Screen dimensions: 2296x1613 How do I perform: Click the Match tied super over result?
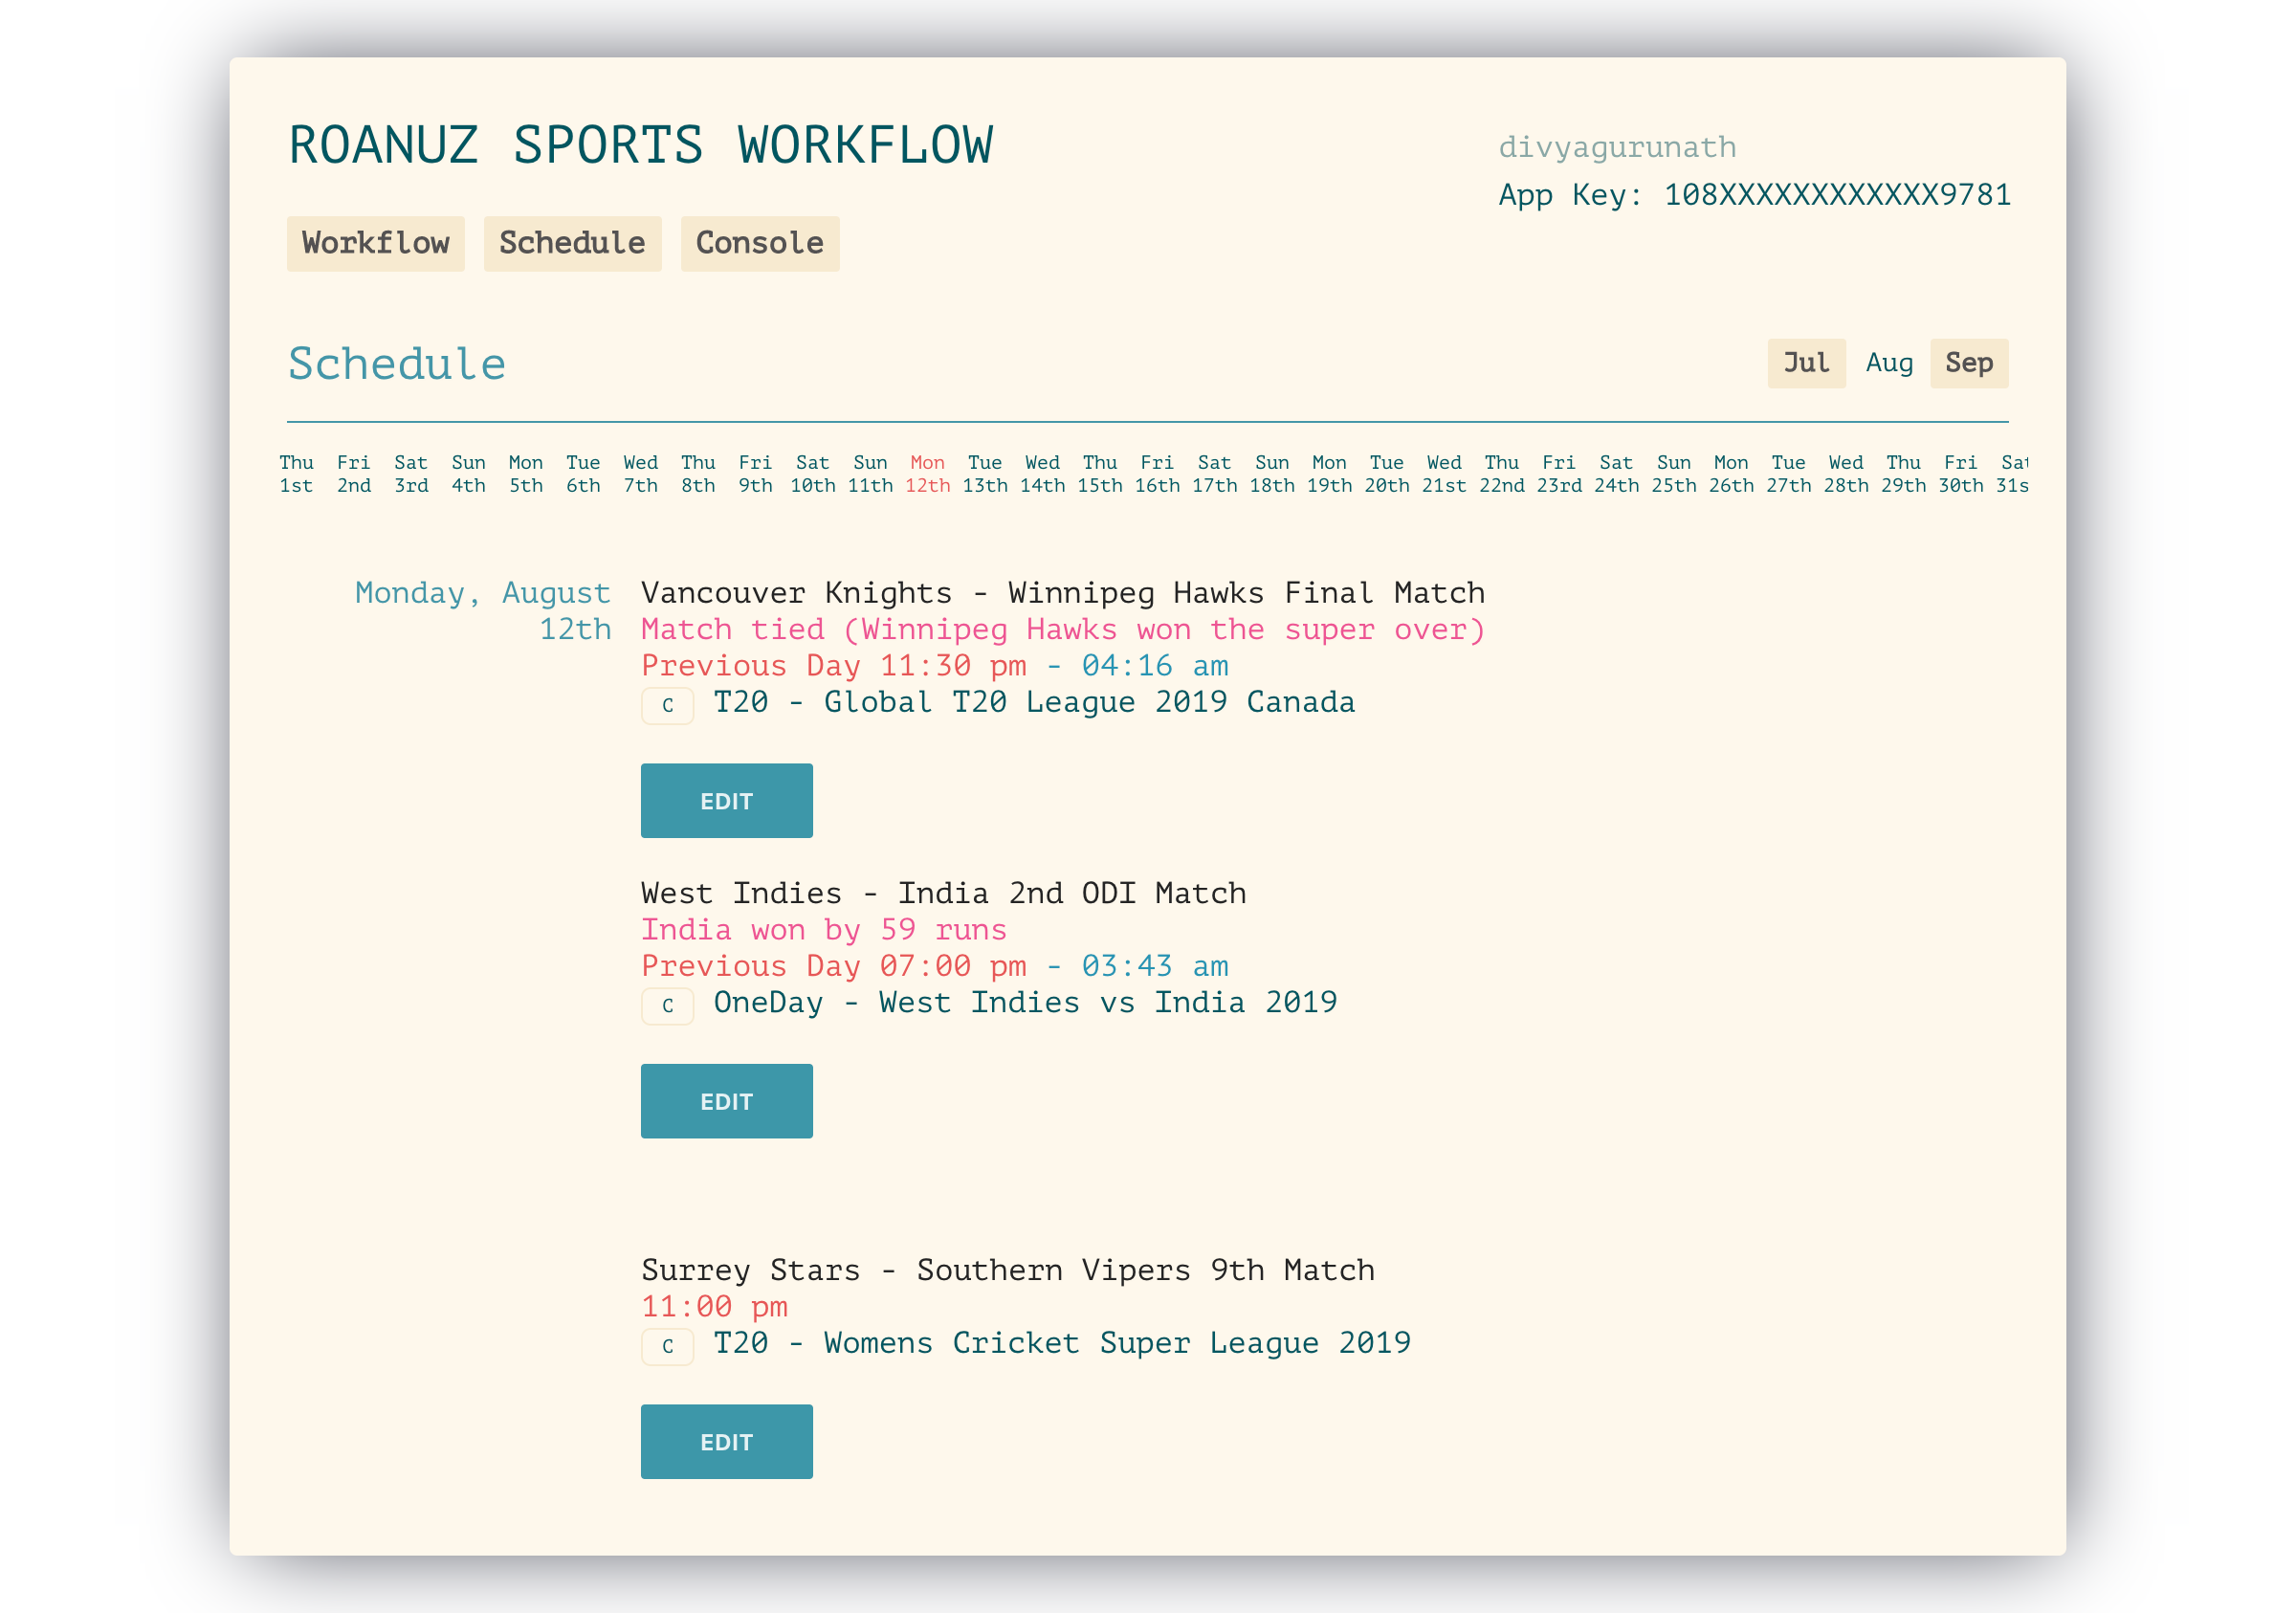[x=1063, y=630]
